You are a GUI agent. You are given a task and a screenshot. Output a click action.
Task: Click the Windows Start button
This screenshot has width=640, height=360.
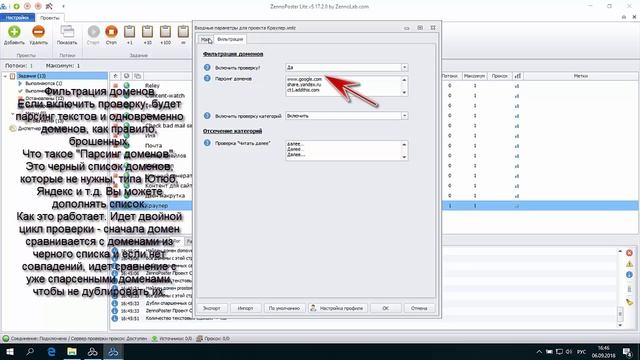[x=9, y=352]
